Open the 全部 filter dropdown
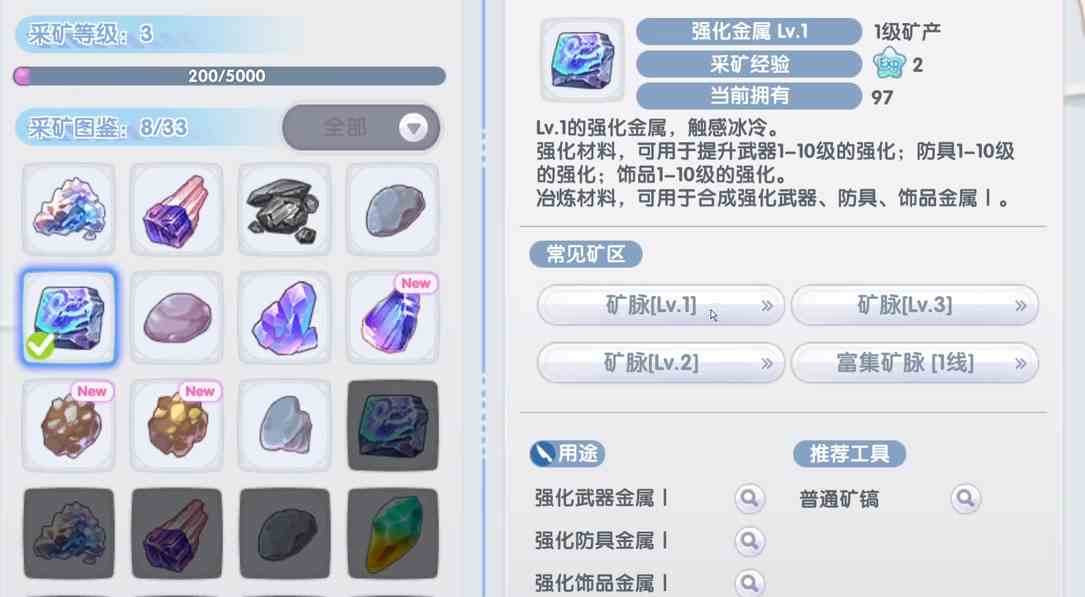1085x597 pixels. 361,127
